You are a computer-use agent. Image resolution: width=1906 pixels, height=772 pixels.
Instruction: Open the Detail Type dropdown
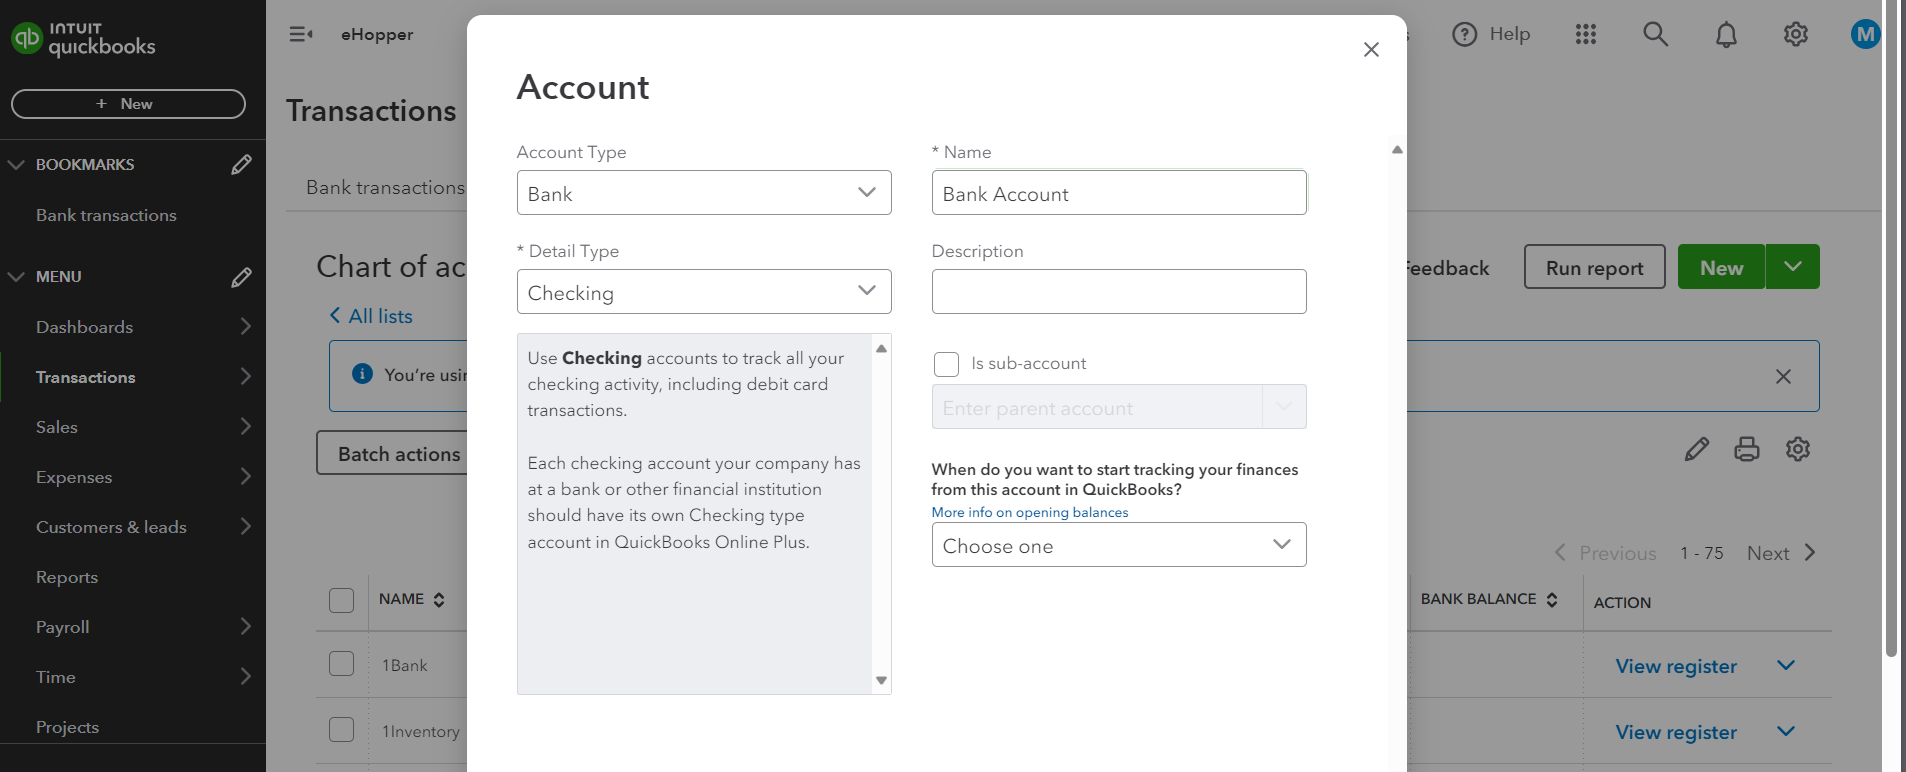(x=704, y=292)
